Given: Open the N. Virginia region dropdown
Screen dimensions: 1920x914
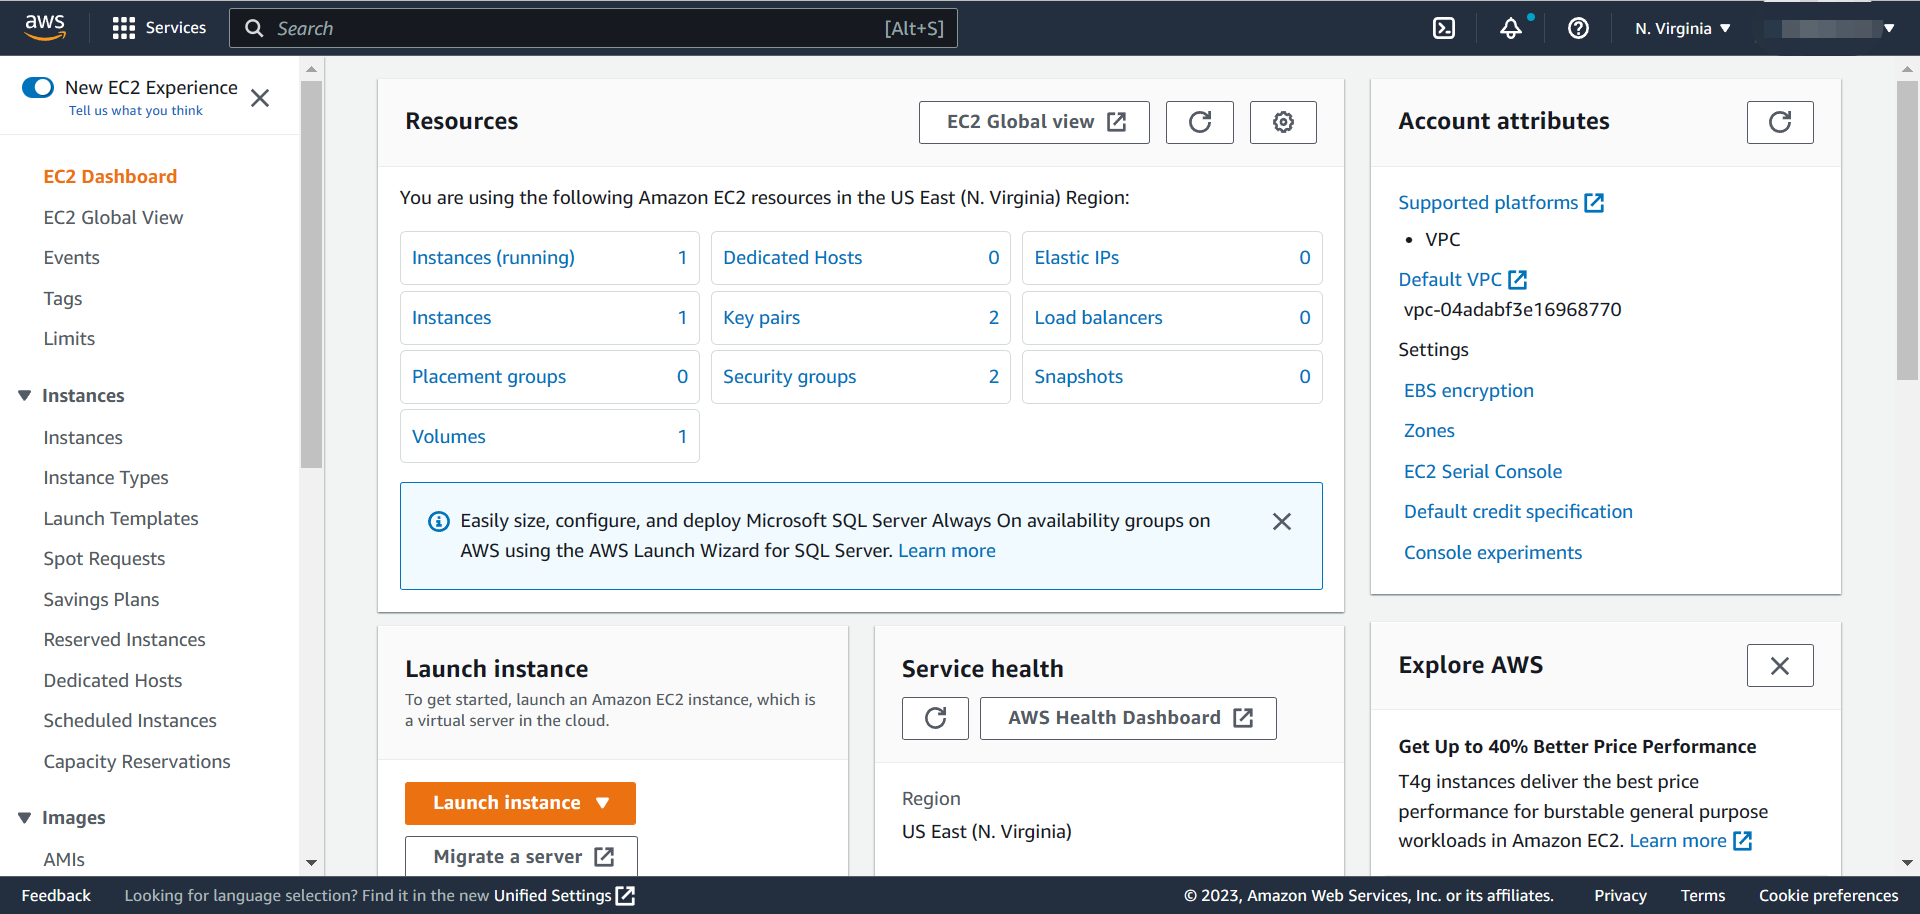Looking at the screenshot, I should point(1682,28).
